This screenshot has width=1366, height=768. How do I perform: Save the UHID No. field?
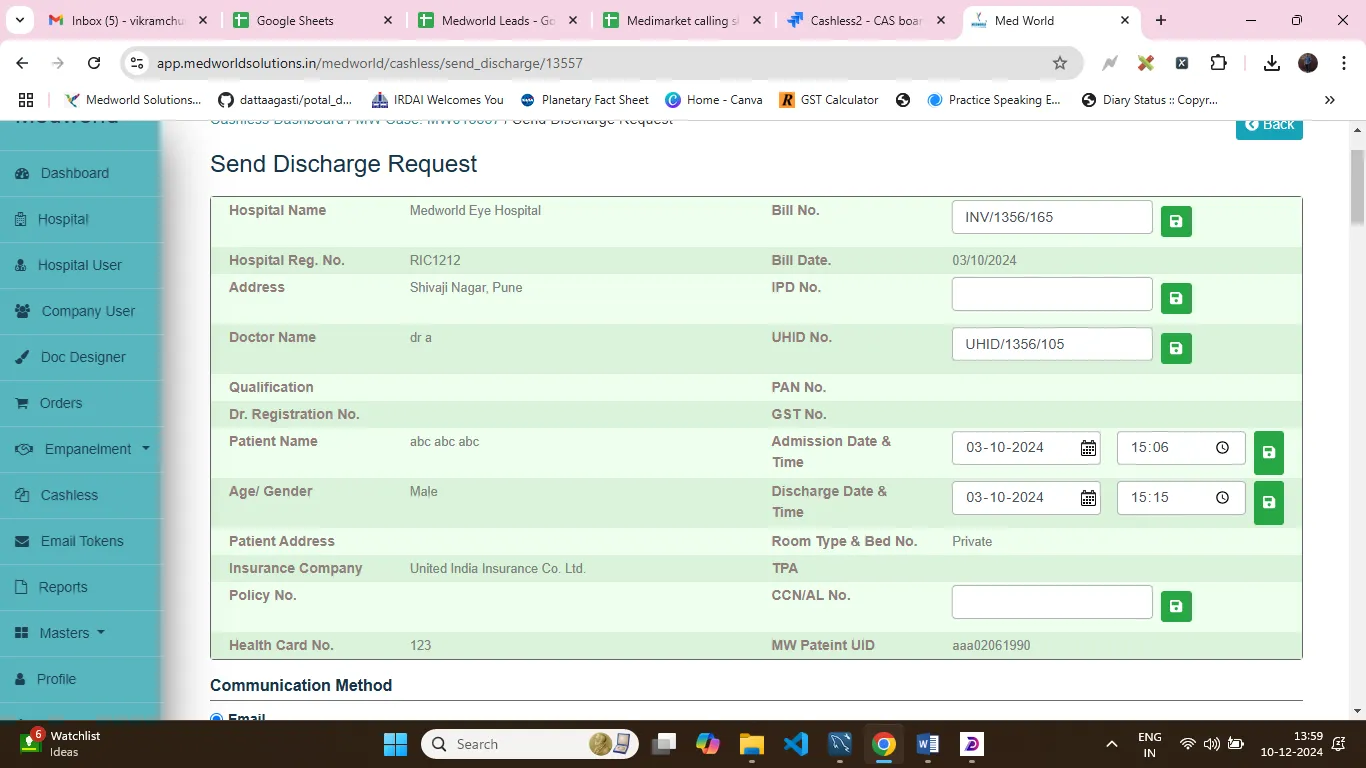pyautogui.click(x=1176, y=348)
